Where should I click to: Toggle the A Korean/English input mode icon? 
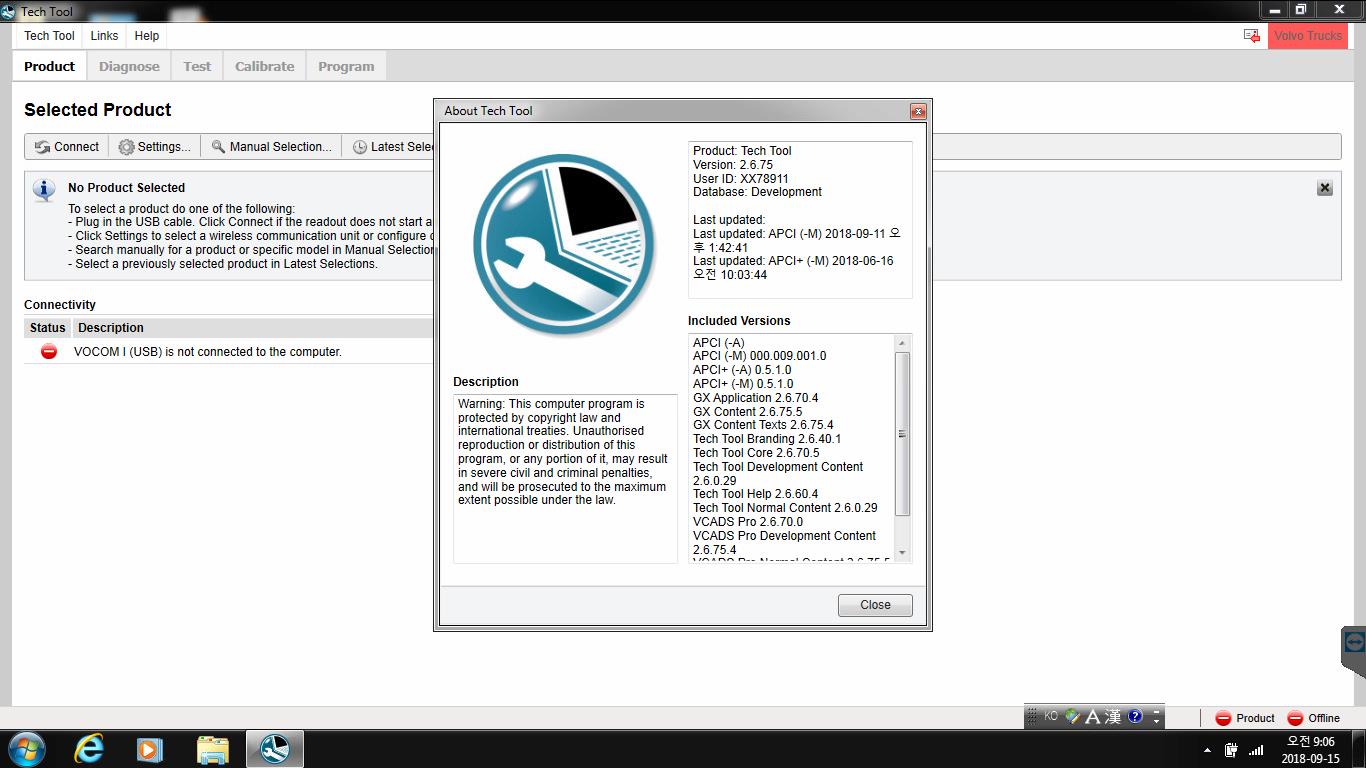pos(1093,717)
